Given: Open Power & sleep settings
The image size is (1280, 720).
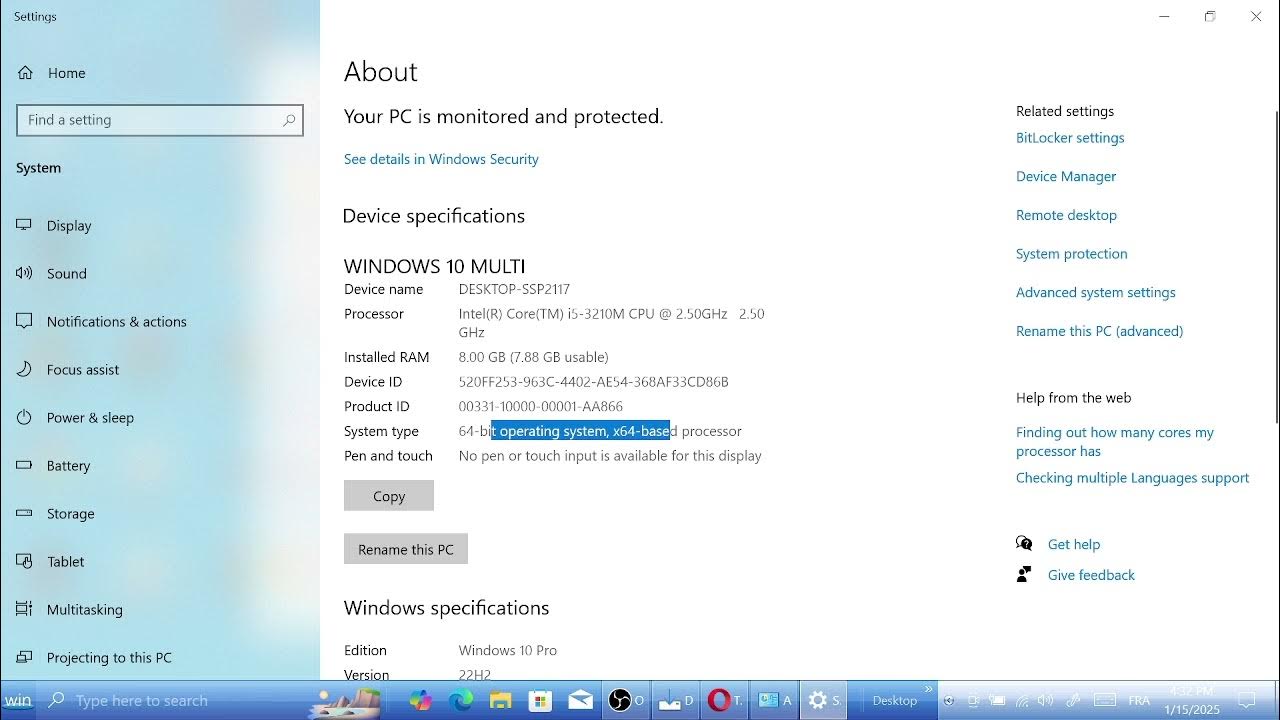Looking at the screenshot, I should pyautogui.click(x=75, y=418).
